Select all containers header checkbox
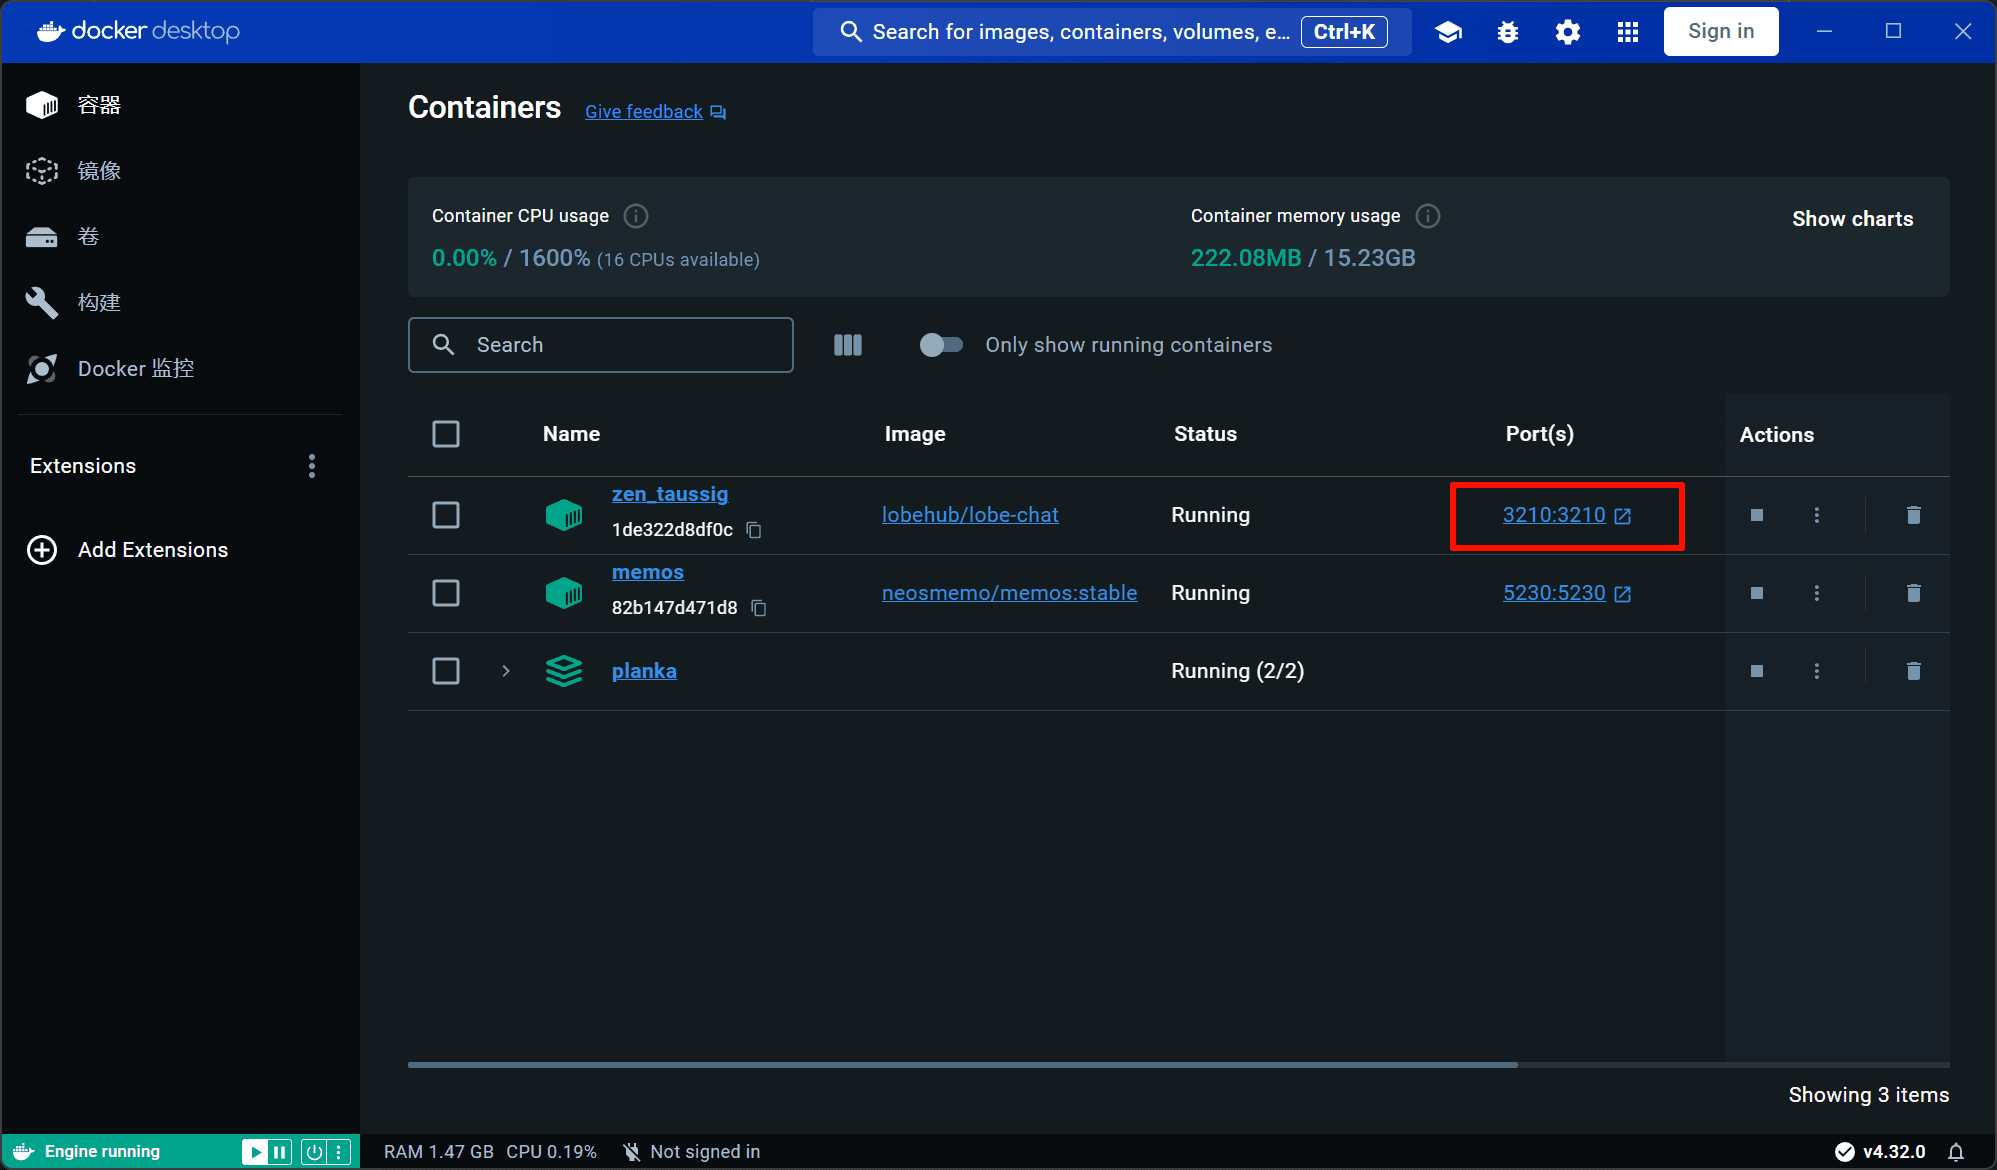 pos(446,434)
